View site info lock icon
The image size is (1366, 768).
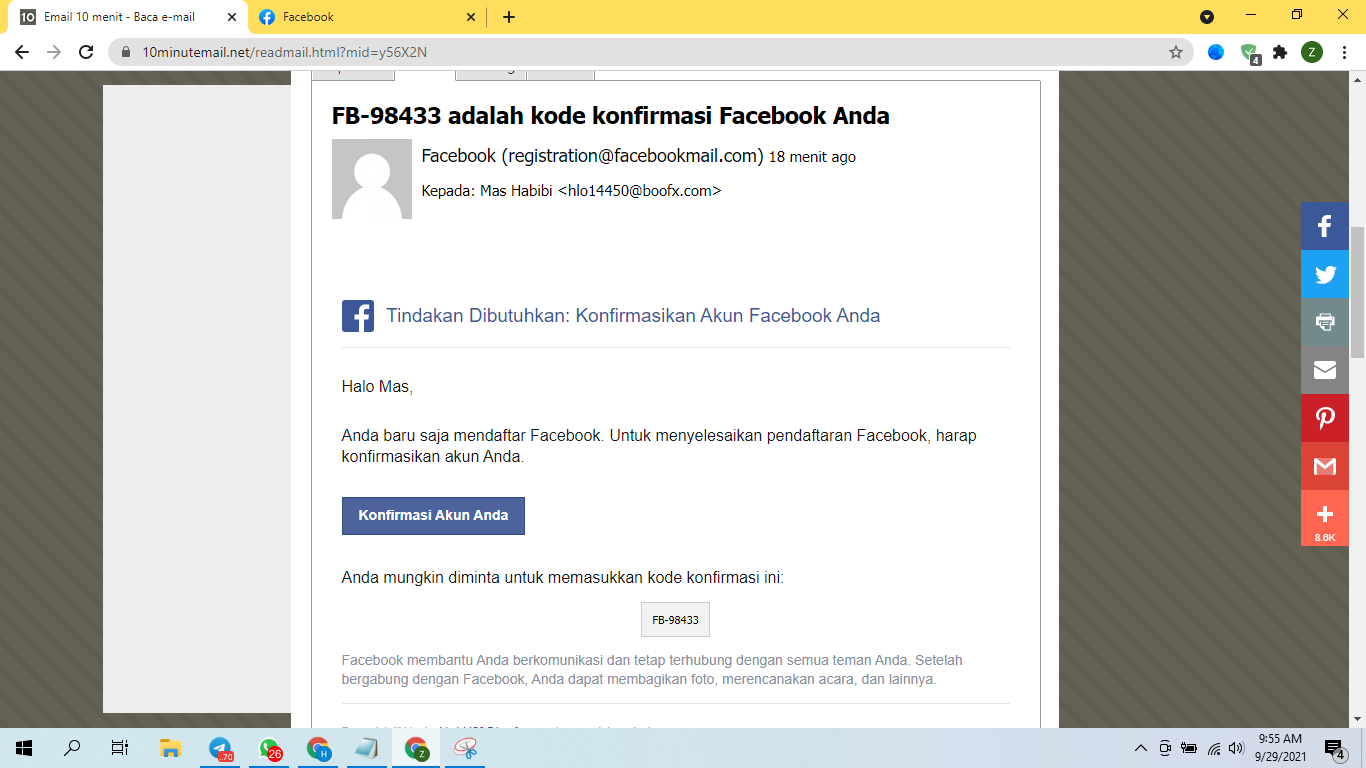click(x=126, y=52)
